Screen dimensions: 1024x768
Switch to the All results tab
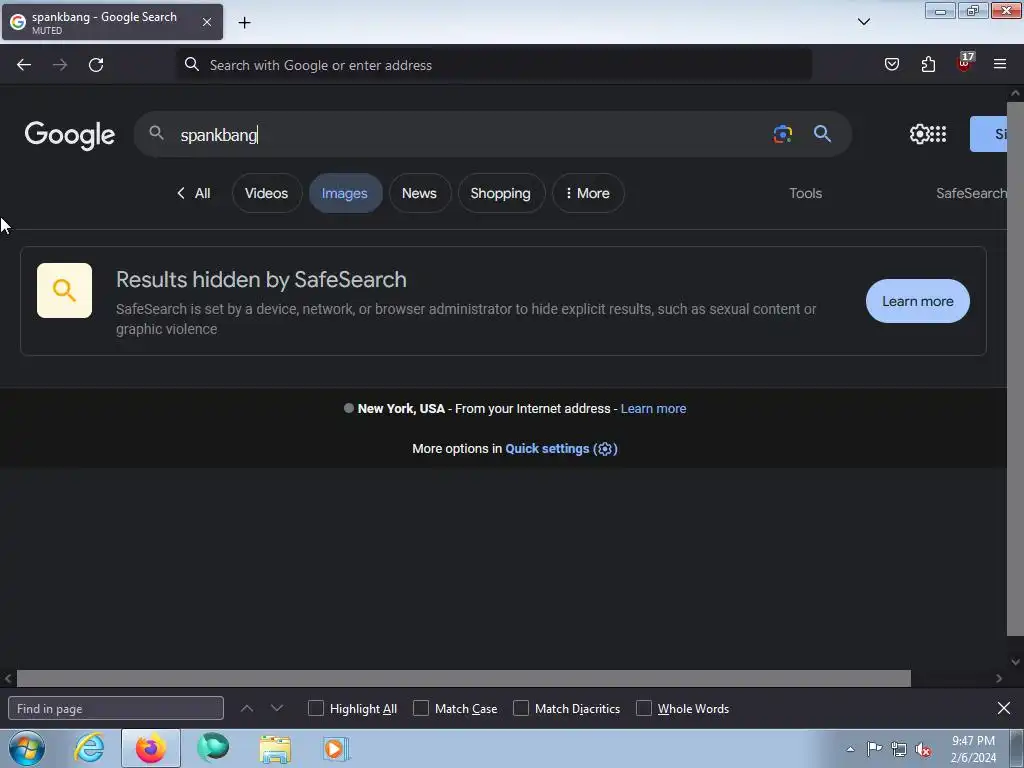click(x=194, y=193)
